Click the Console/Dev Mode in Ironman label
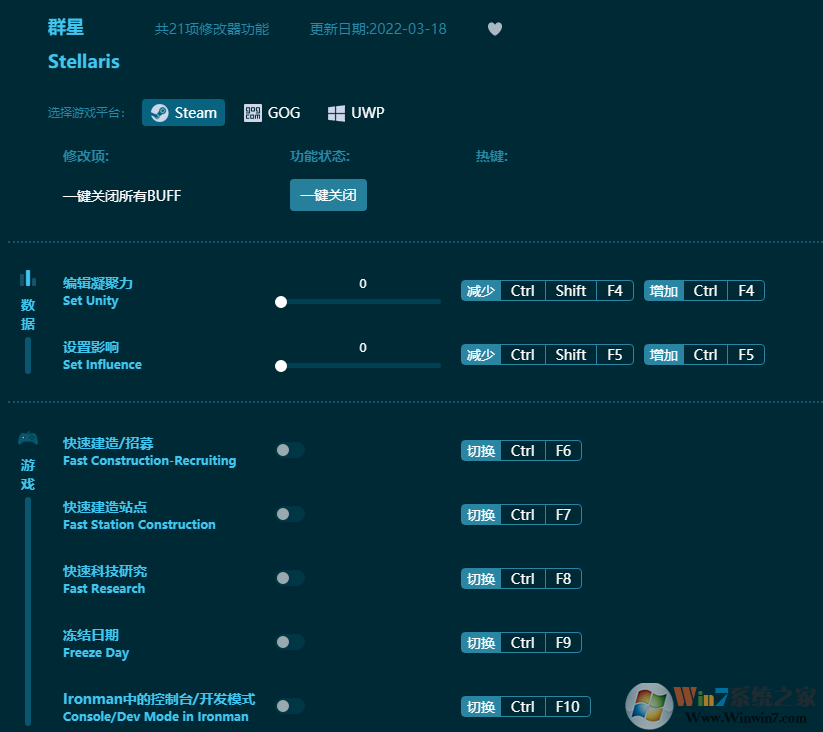 pyautogui.click(x=156, y=717)
